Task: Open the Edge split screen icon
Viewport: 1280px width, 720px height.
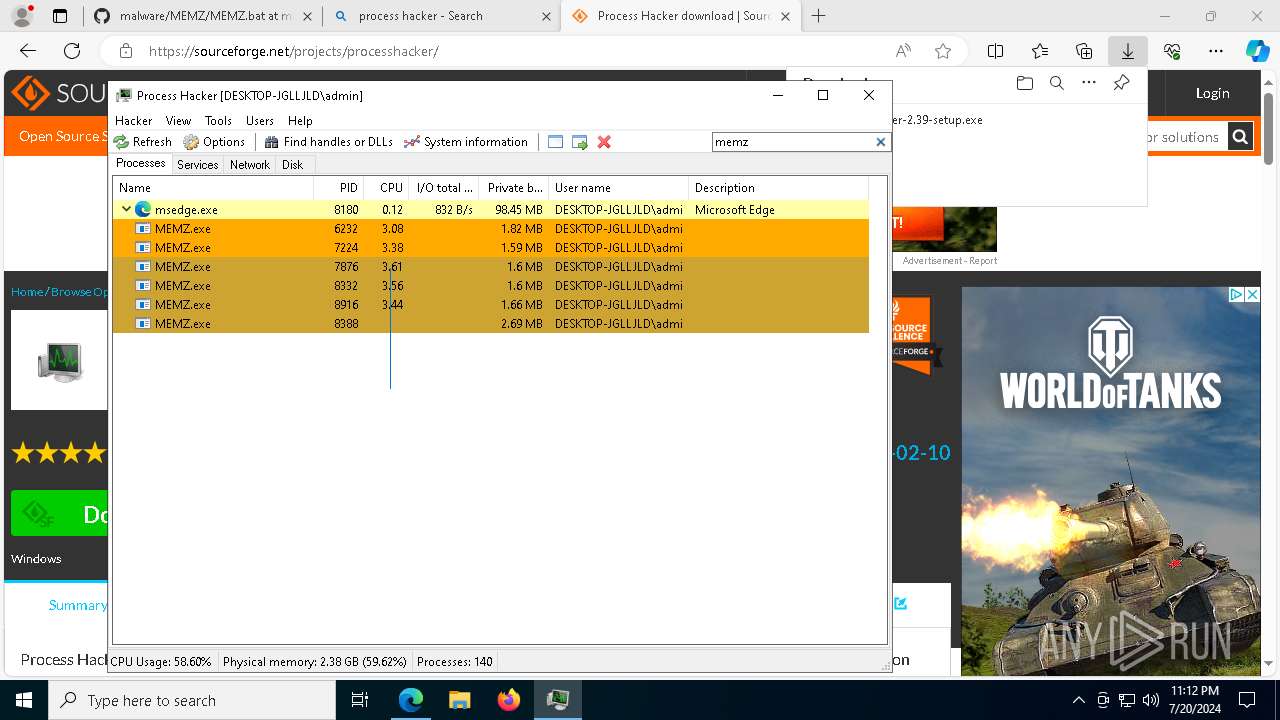Action: [x=996, y=51]
